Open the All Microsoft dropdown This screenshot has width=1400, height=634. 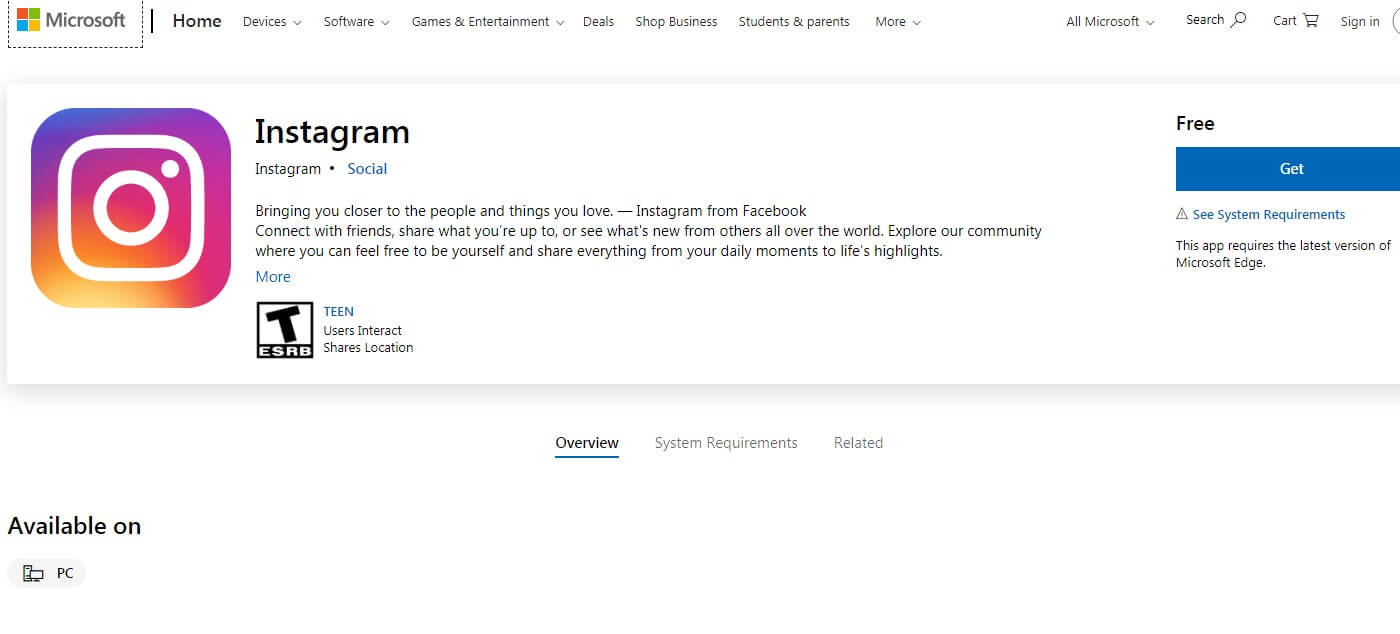coord(1110,21)
